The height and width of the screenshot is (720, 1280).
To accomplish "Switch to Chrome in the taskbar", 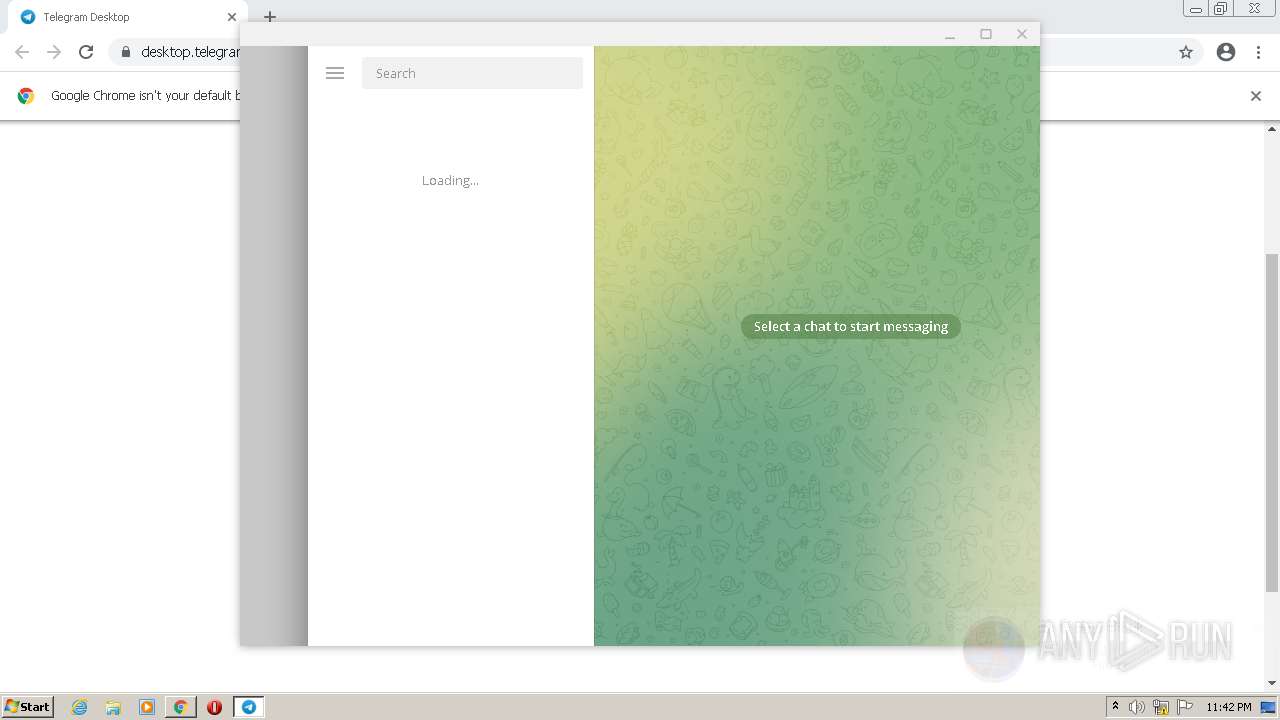I will pyautogui.click(x=181, y=707).
